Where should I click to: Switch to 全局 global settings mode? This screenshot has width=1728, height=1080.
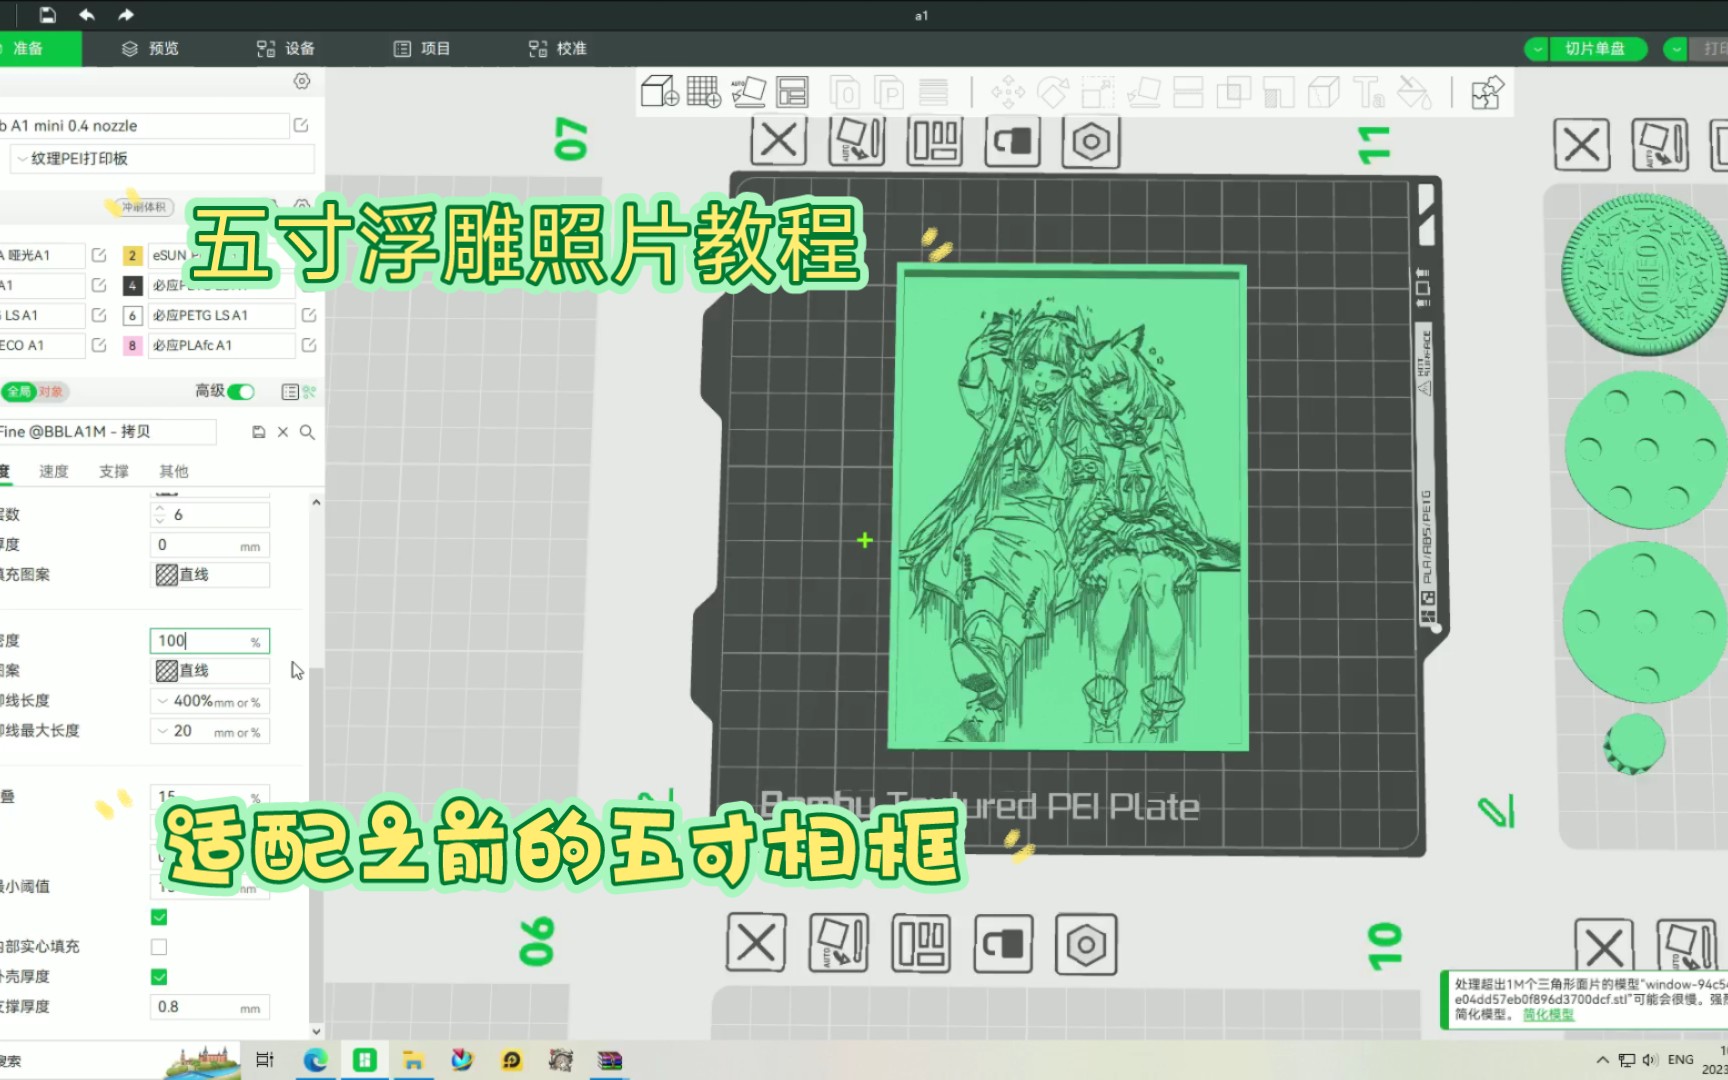click(x=19, y=392)
